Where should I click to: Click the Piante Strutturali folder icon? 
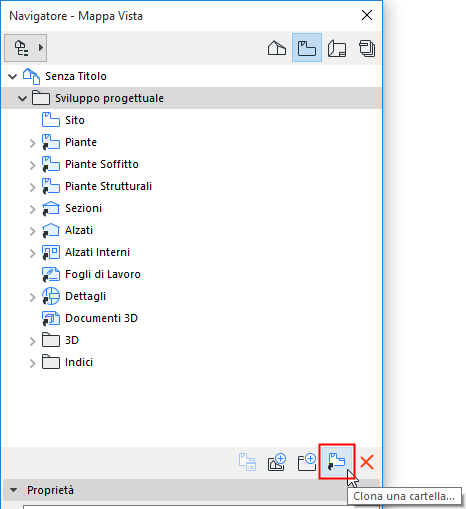pyautogui.click(x=51, y=186)
